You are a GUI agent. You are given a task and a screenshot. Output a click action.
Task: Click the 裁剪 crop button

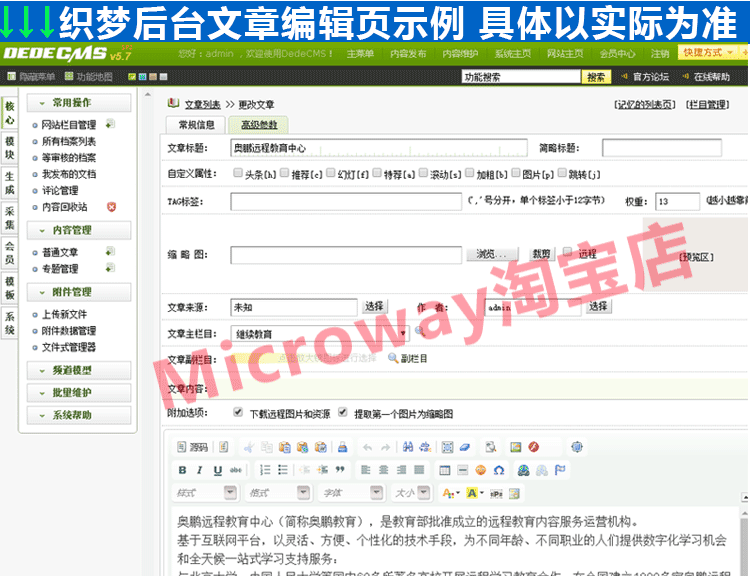(x=541, y=254)
